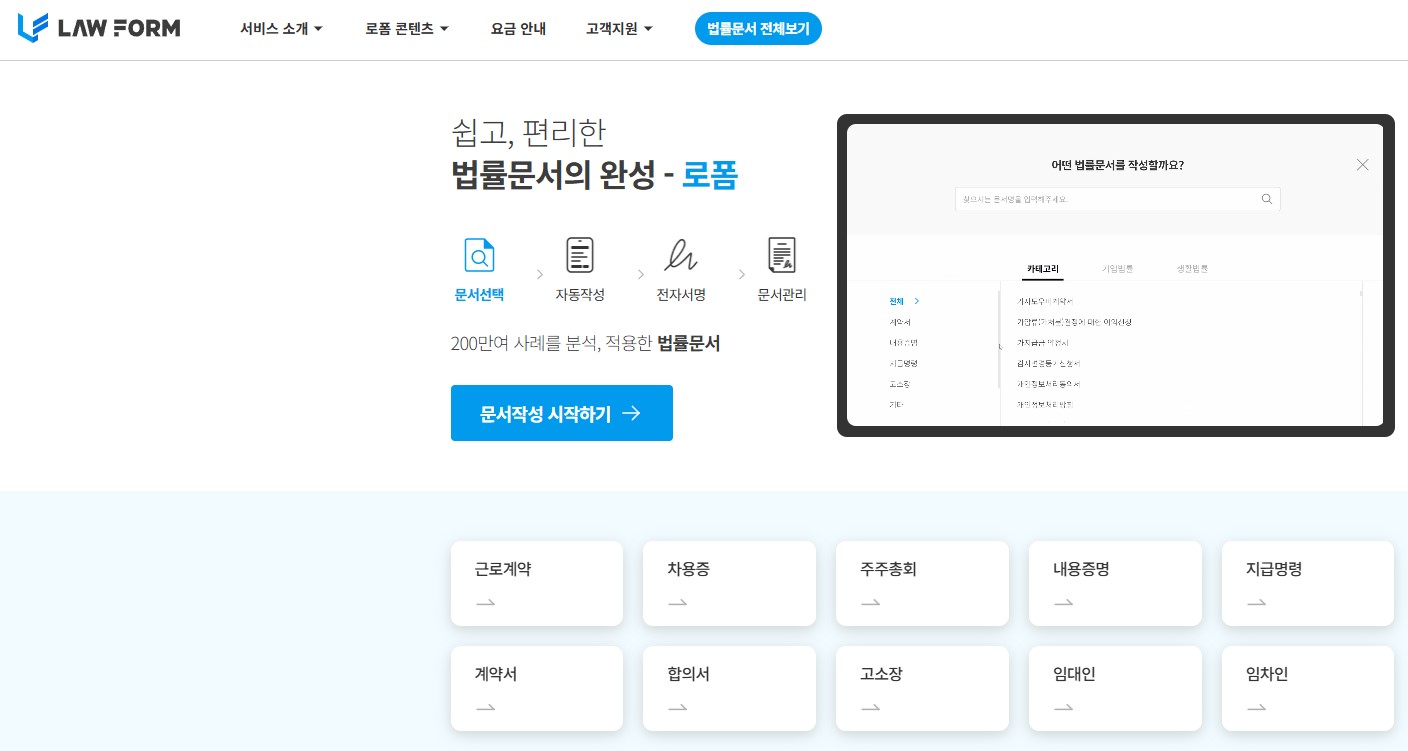
Task: Click the 문서작성 시작하기 button
Action: click(562, 413)
